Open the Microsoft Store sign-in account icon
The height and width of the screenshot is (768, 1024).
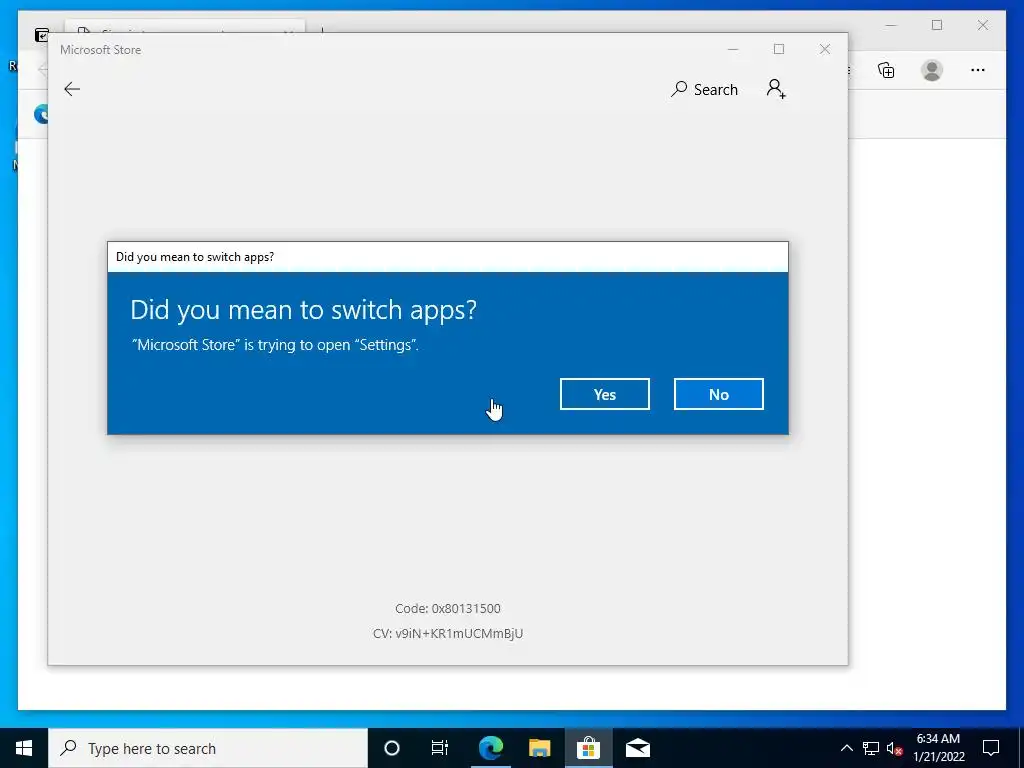(776, 89)
